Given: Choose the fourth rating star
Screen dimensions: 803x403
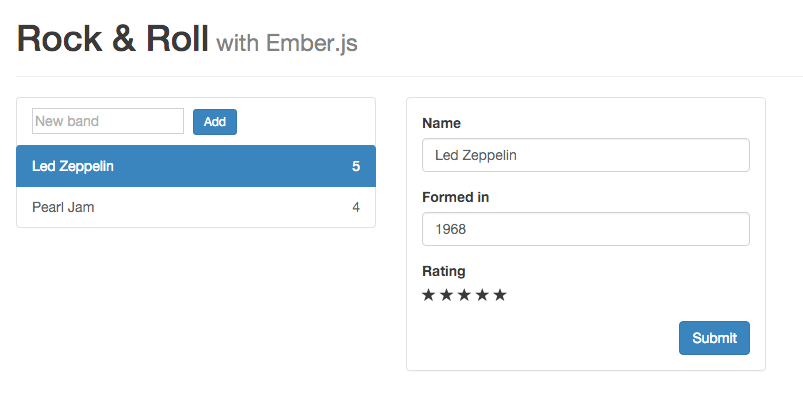Looking at the screenshot, I should coord(483,295).
